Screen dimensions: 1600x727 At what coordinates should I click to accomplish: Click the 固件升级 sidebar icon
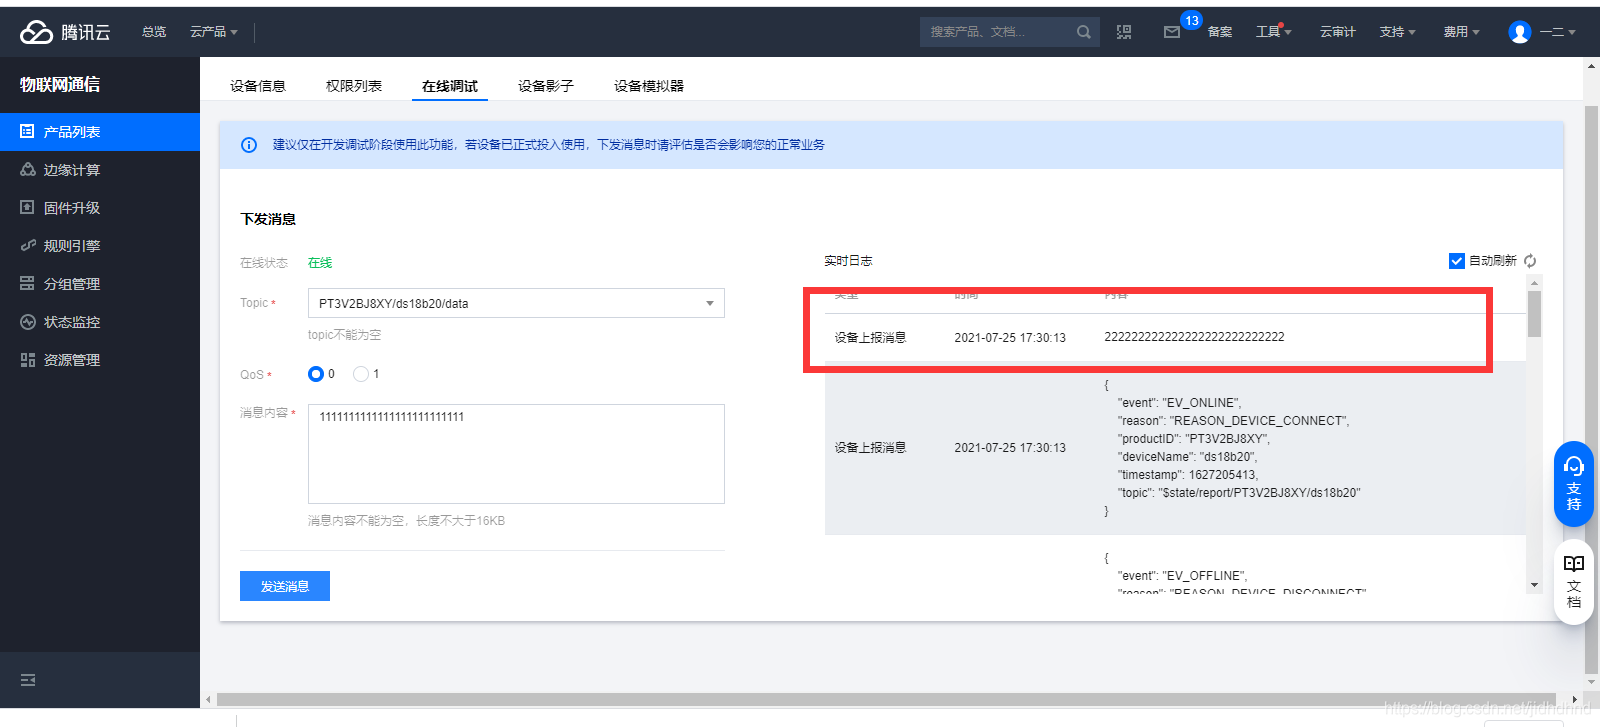[28, 207]
